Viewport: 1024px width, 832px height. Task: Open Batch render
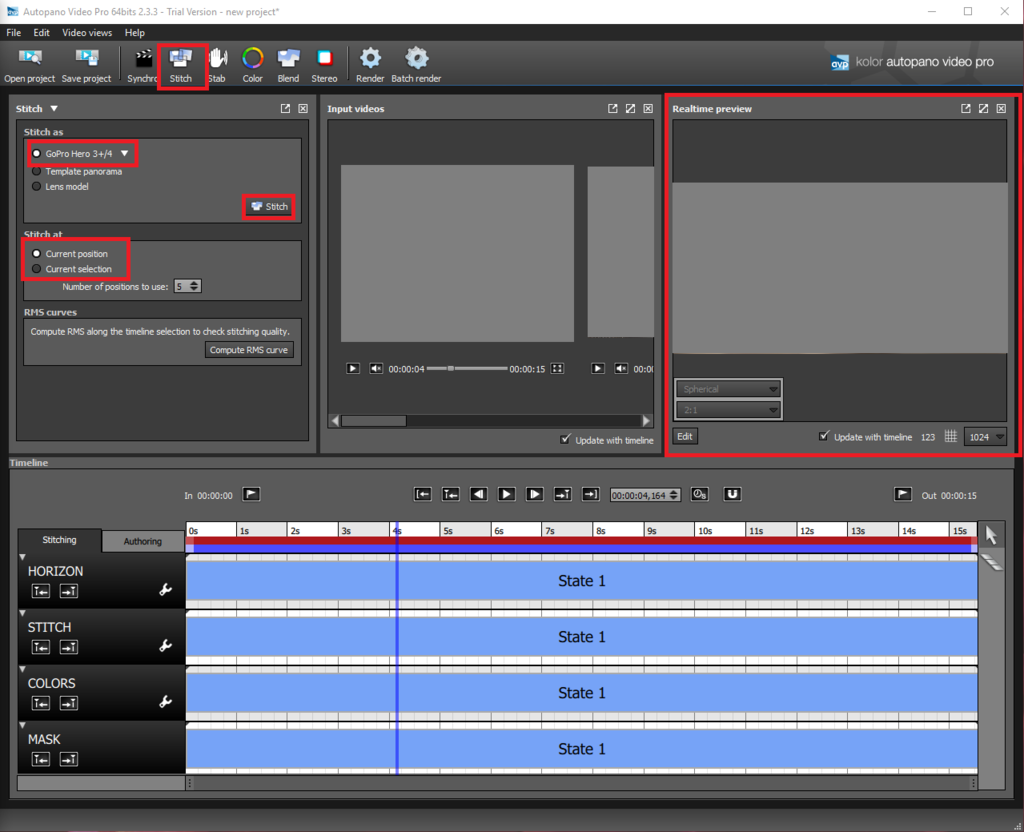[416, 65]
